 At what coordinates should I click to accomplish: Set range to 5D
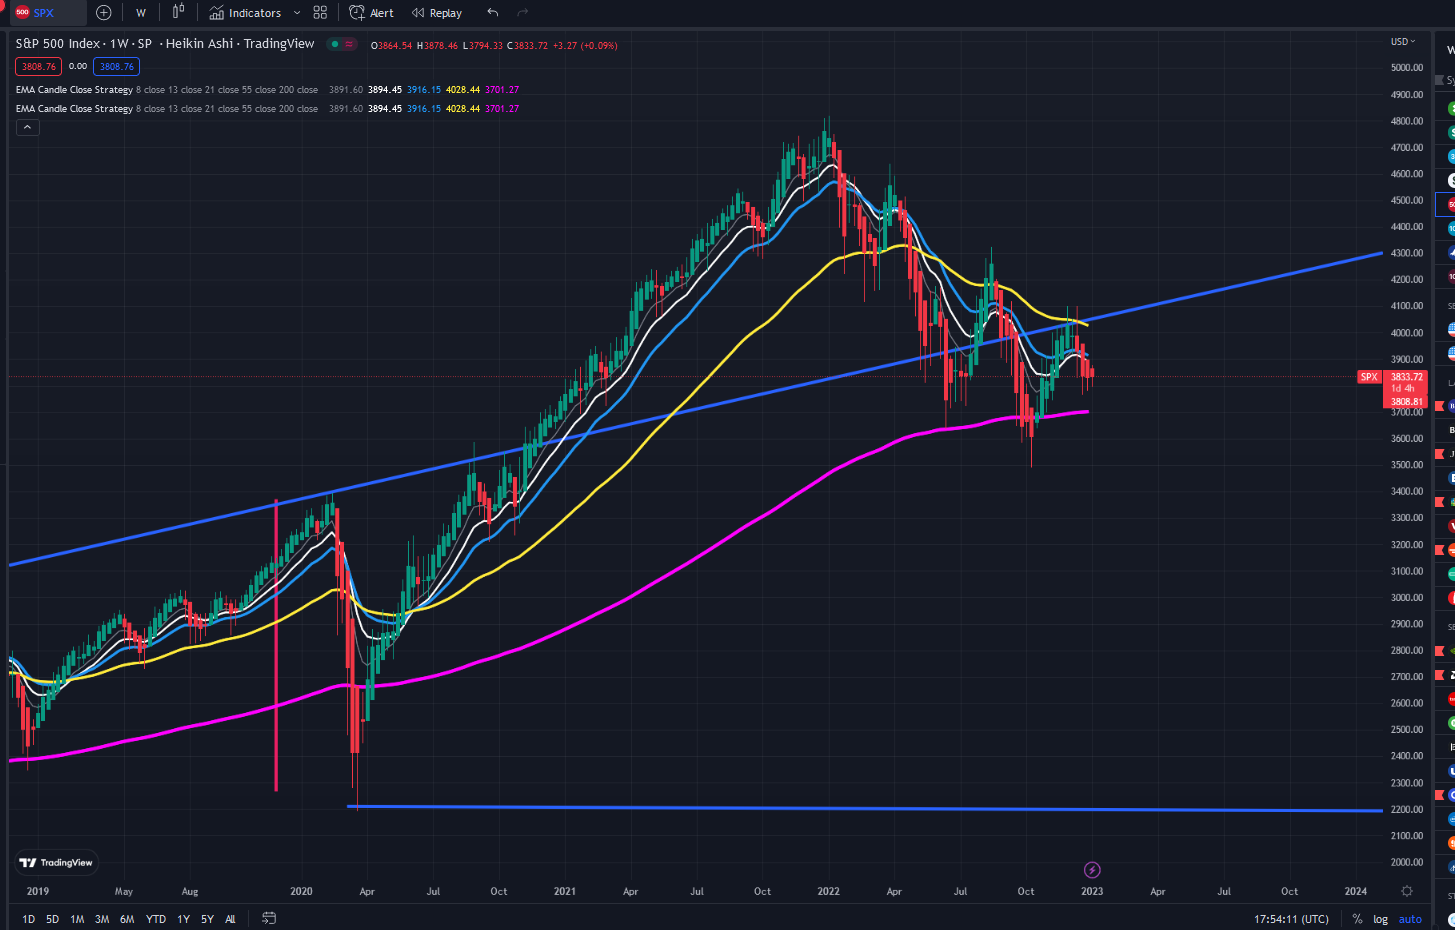(x=52, y=919)
